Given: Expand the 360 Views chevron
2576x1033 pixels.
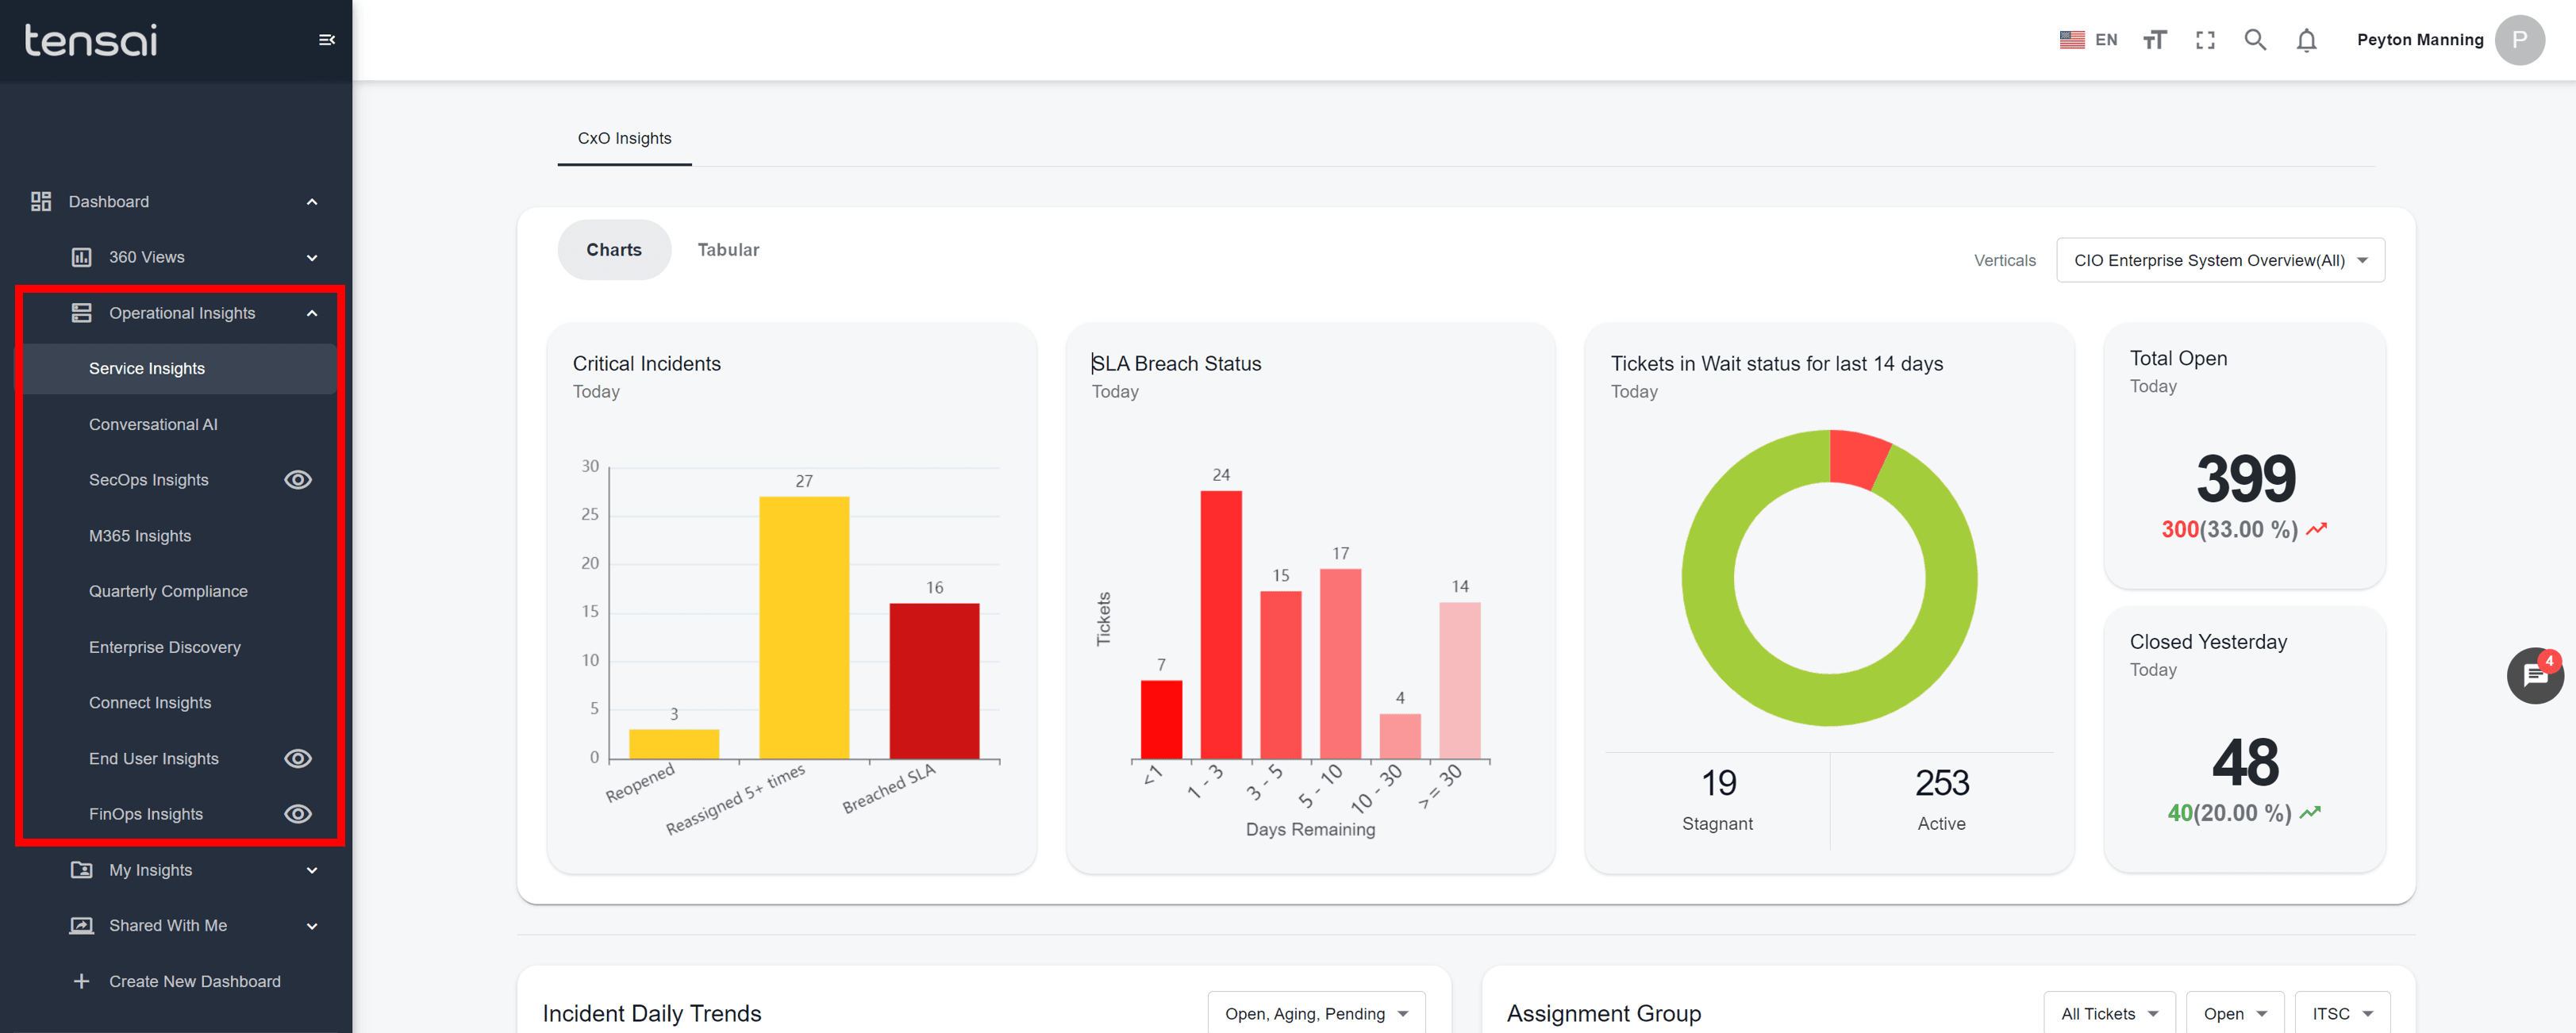Looking at the screenshot, I should click(x=312, y=258).
